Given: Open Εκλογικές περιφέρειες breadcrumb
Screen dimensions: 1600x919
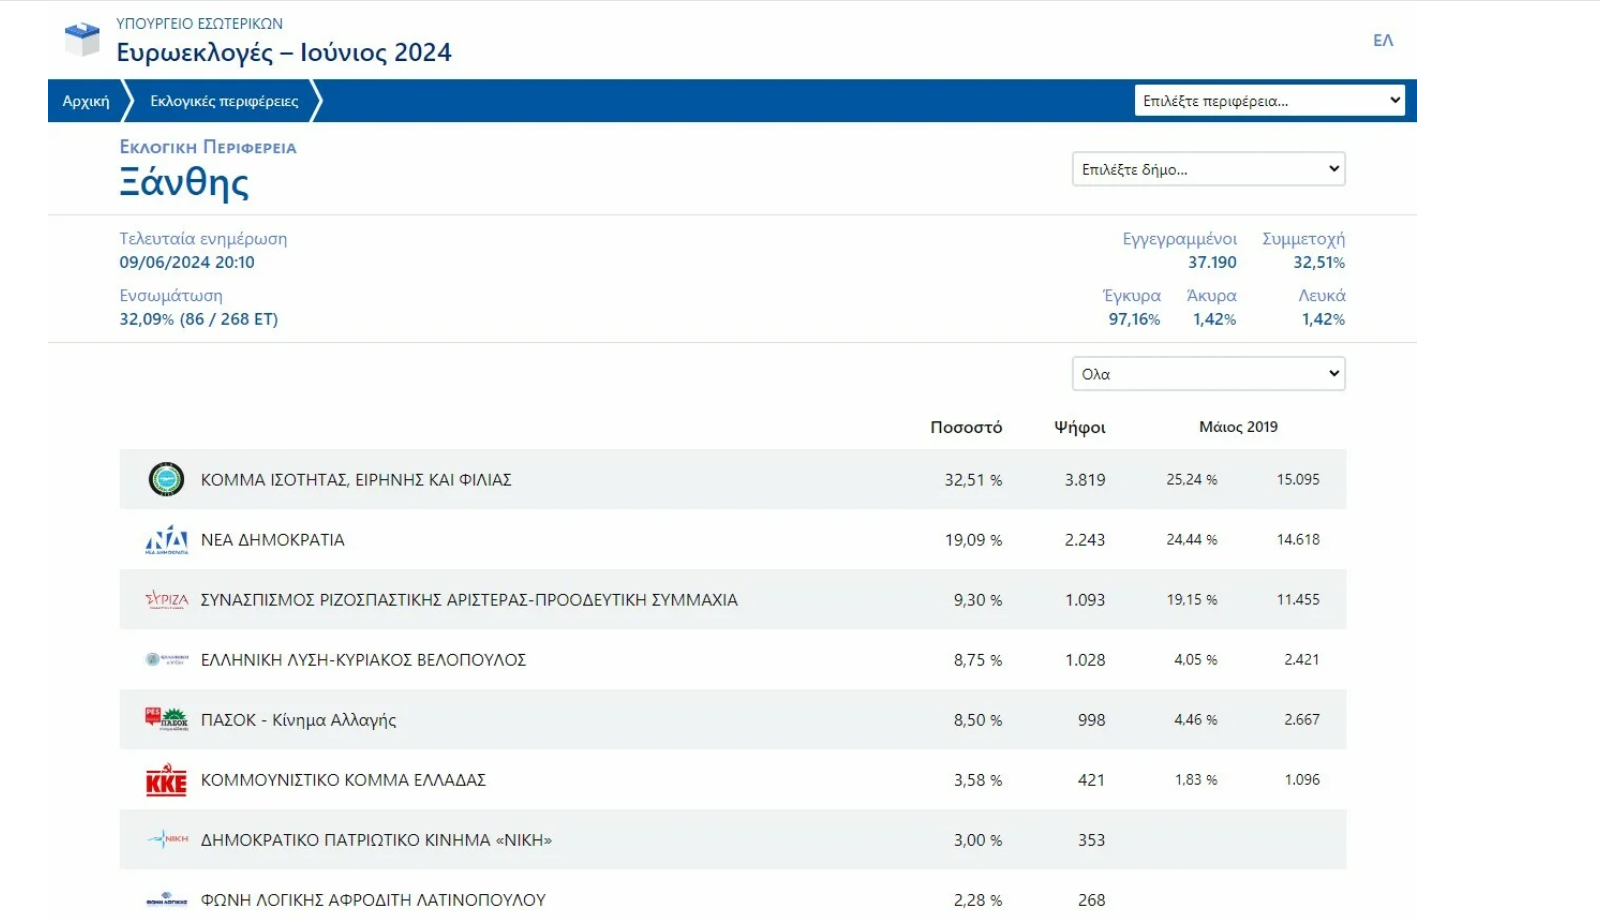Looking at the screenshot, I should (224, 101).
